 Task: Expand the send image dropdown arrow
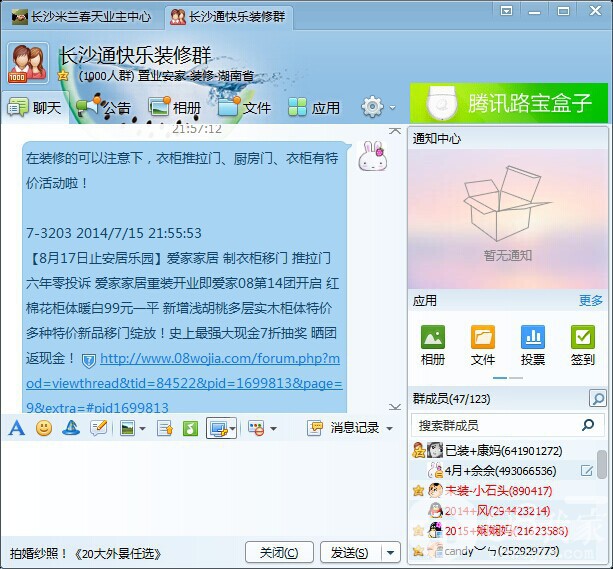click(x=142, y=429)
